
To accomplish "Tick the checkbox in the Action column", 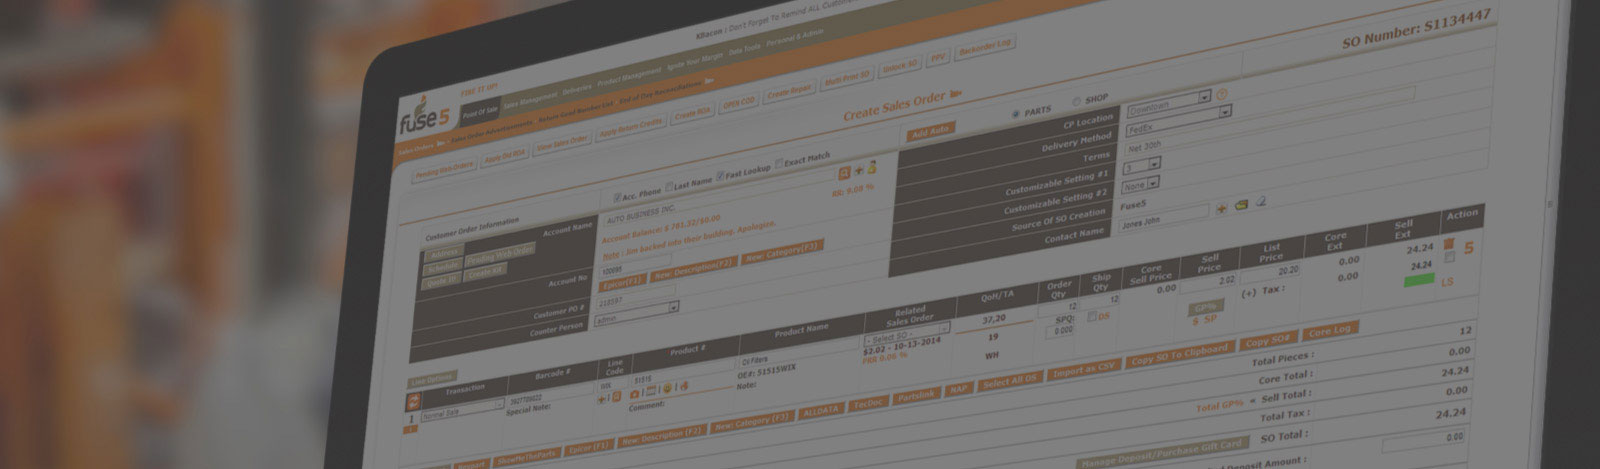I will [x=1451, y=258].
